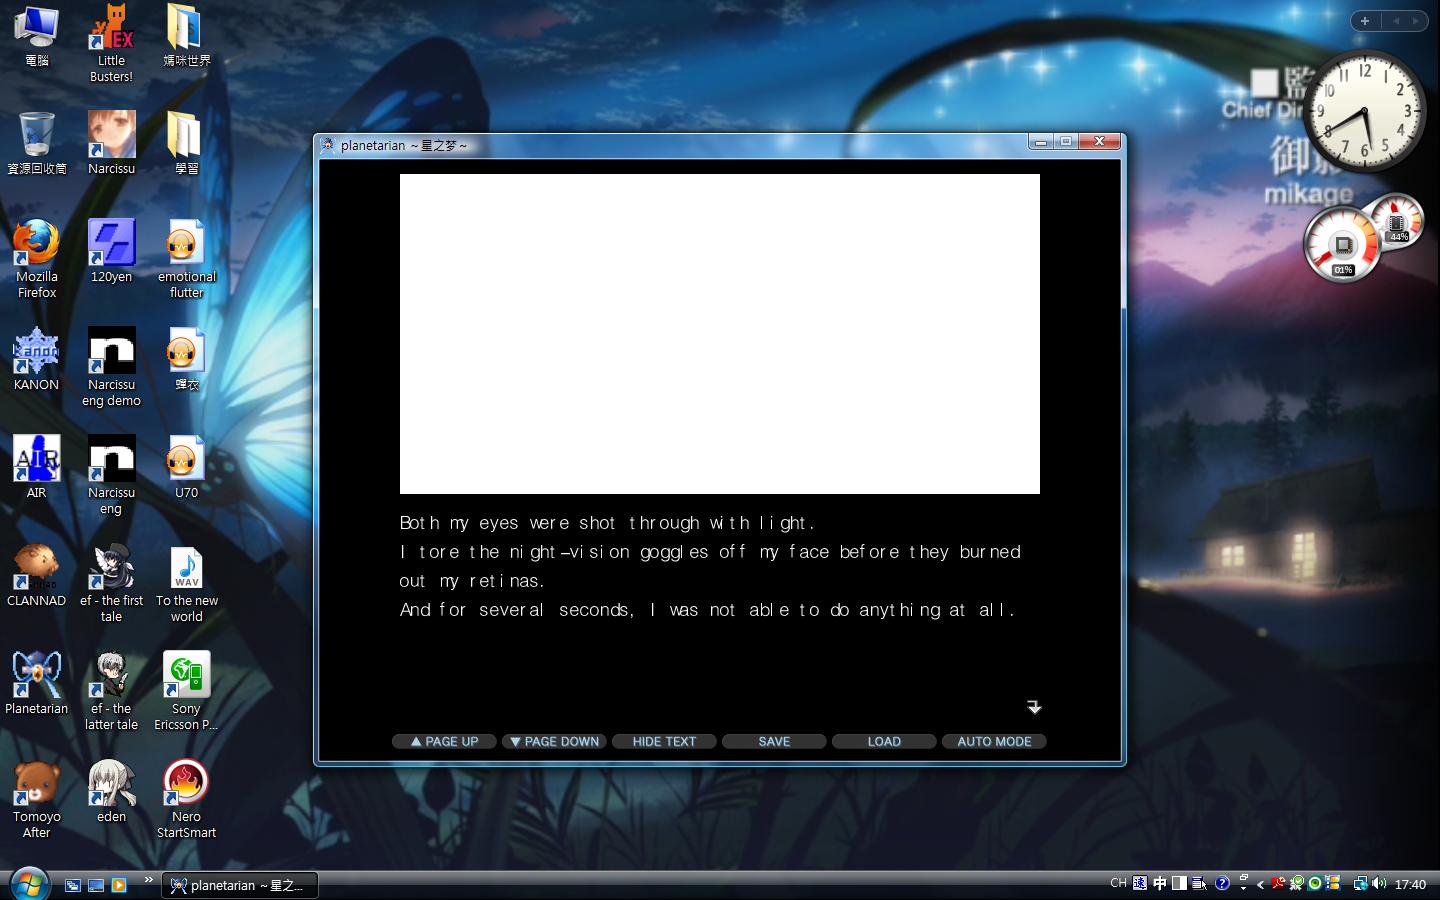Select the Narcissu desktop shortcut with girl portrait
Viewport: 1440px width, 900px height.
pyautogui.click(x=111, y=143)
